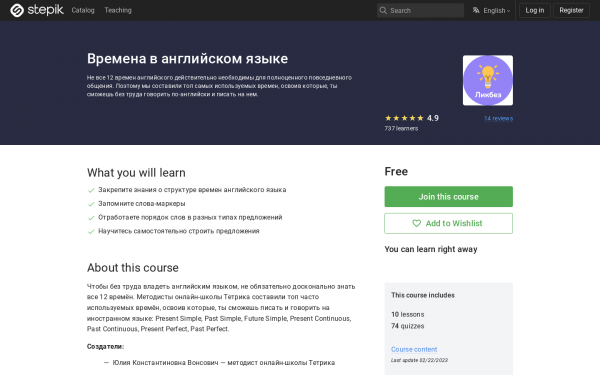Click the About this course heading
The image size is (600, 375).
point(132,268)
